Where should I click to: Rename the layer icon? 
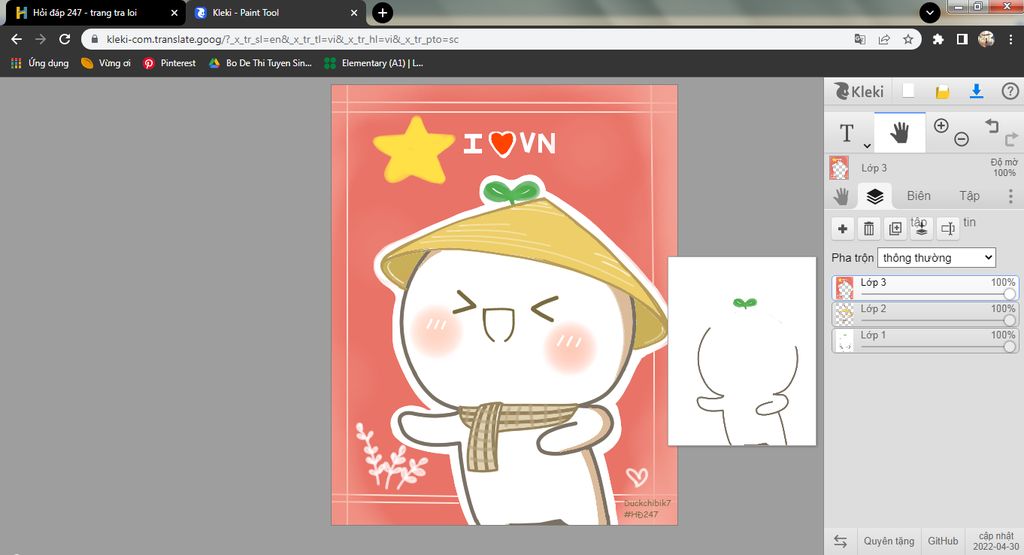(948, 229)
